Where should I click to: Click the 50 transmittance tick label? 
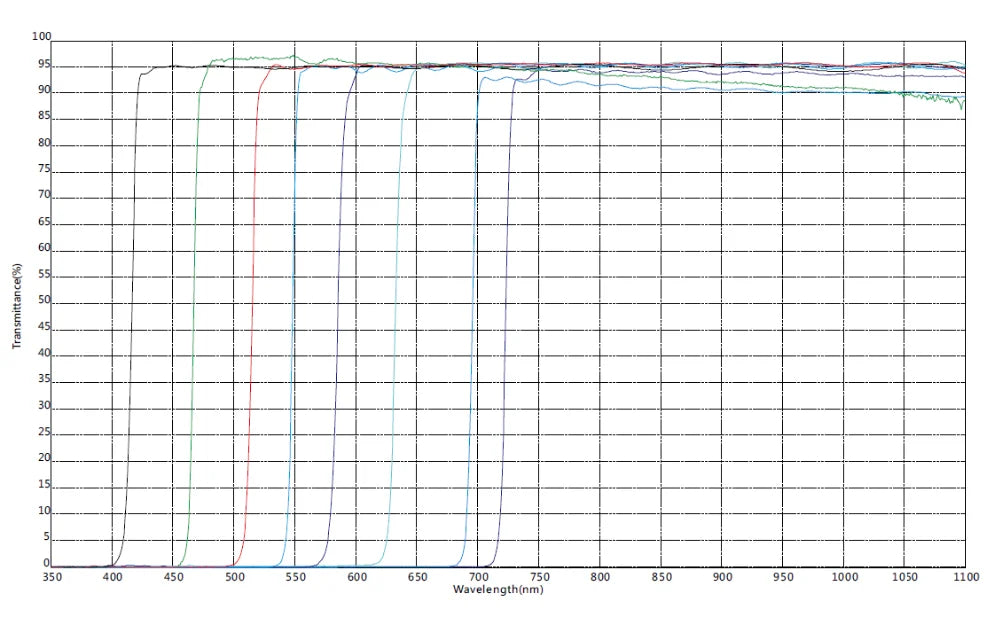pos(44,300)
